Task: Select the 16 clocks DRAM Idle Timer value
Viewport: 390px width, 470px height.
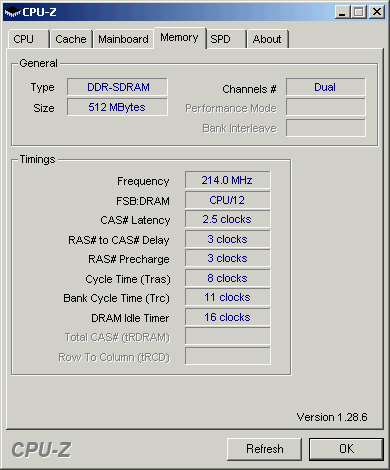Action: click(228, 317)
